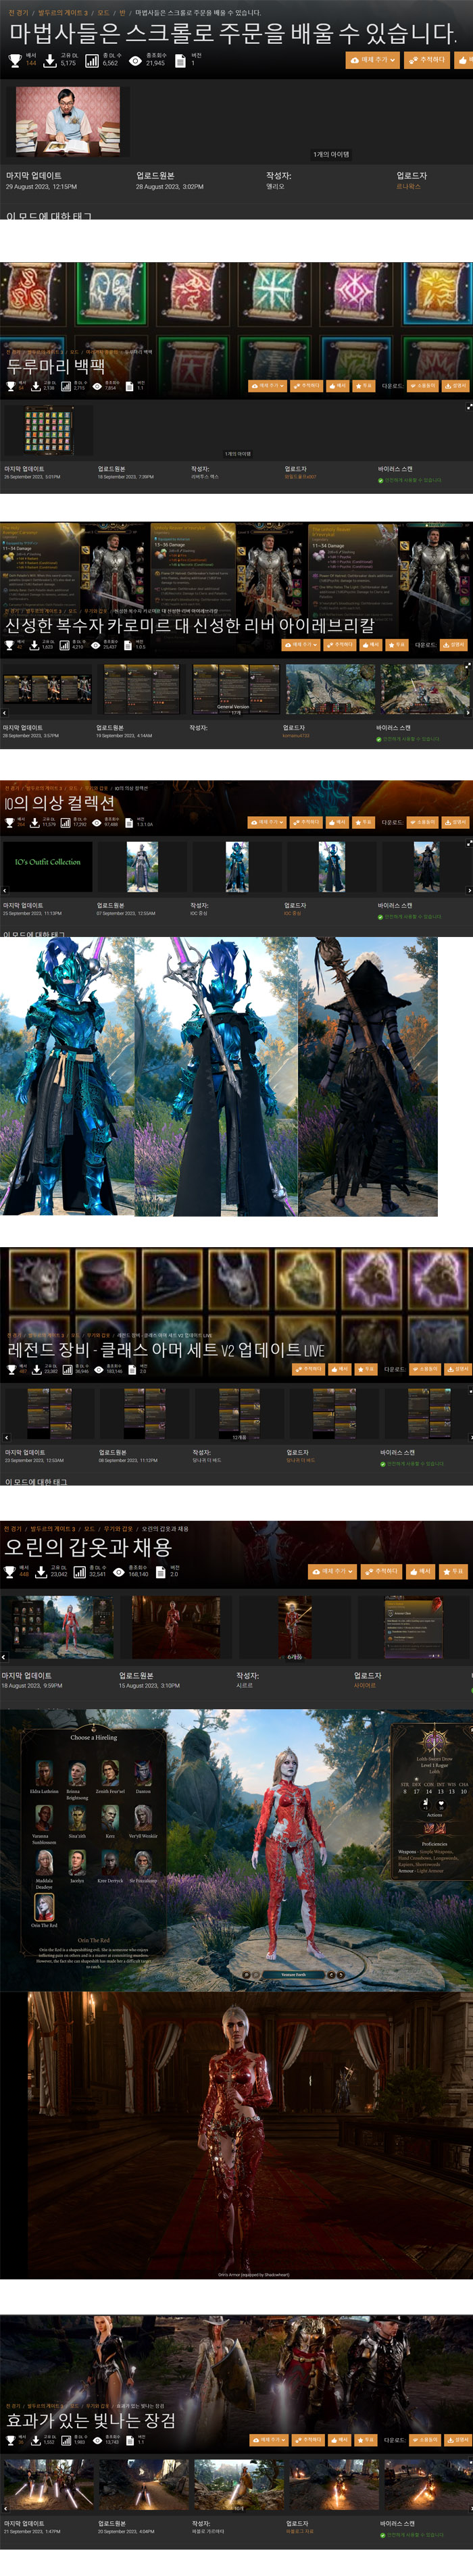Advance IO의 의상 컬렉션 gallery right arrow

click(x=469, y=889)
